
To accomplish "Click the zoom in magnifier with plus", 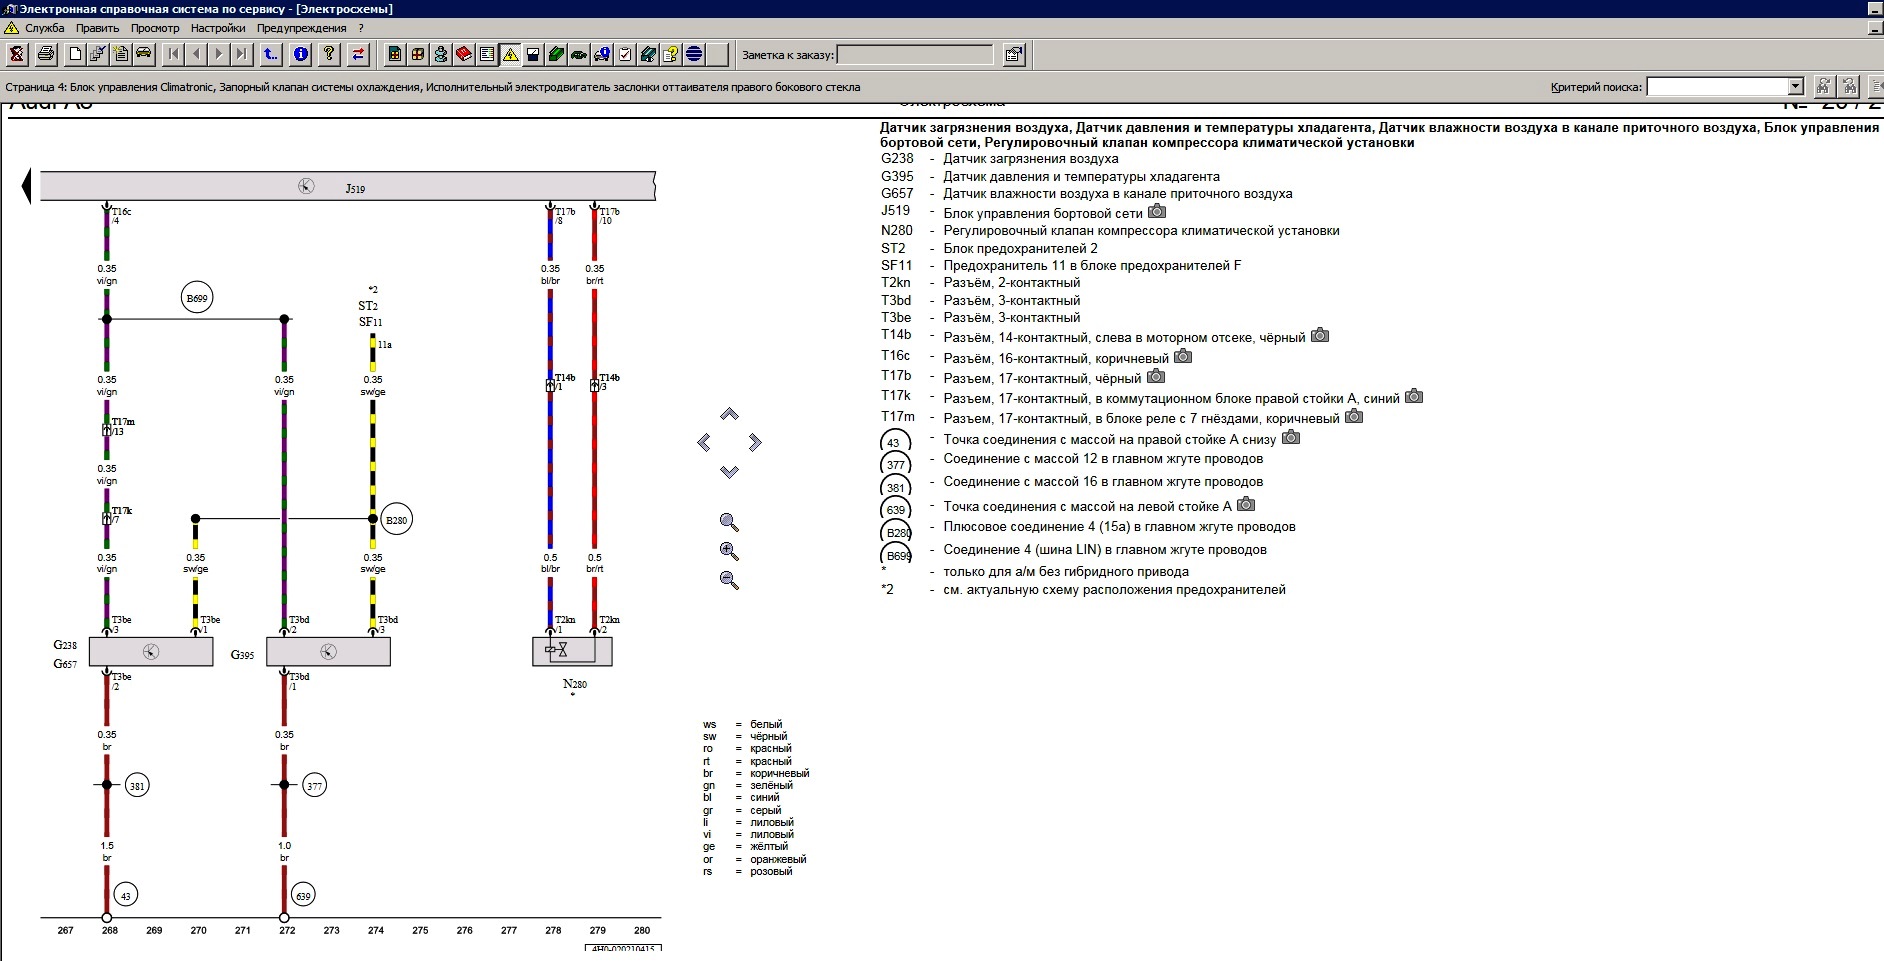I will click(729, 551).
